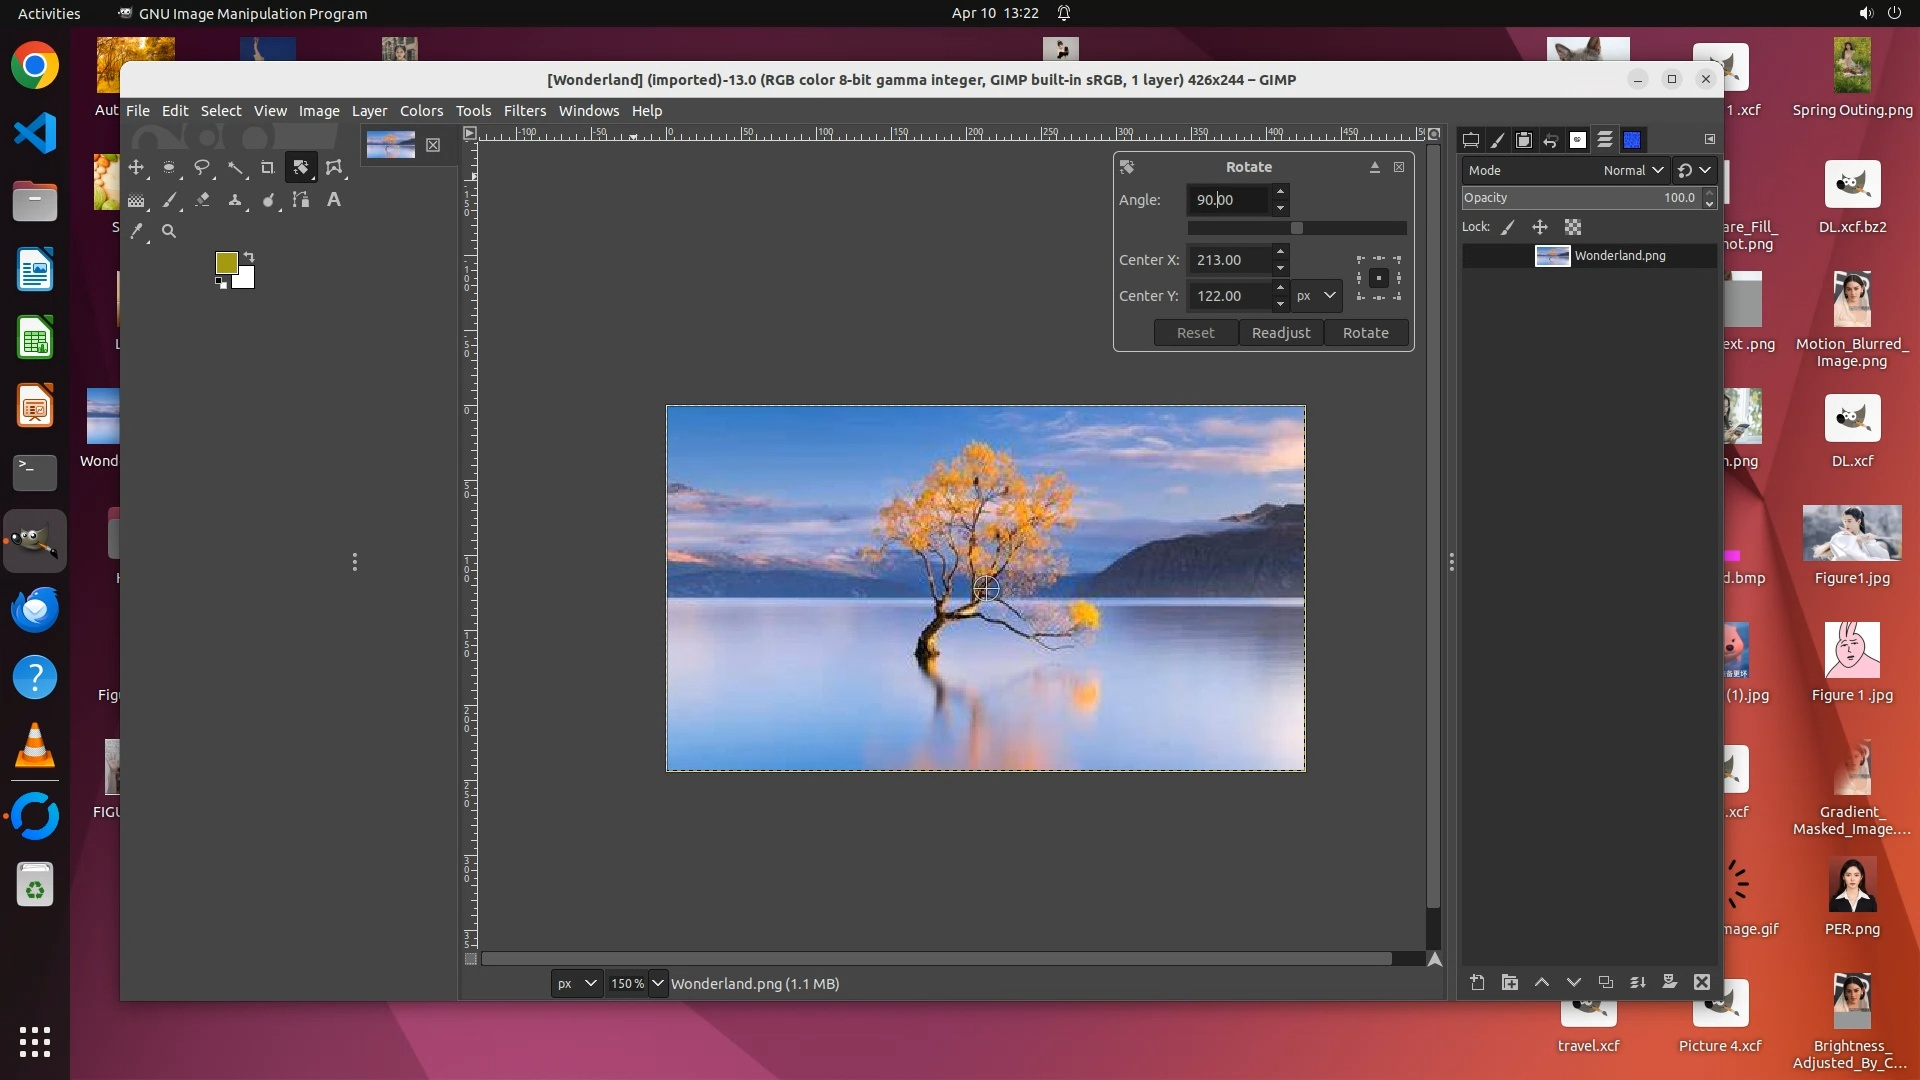This screenshot has width=1920, height=1080.
Task: Select the Crop tool in toolbox
Action: click(x=267, y=168)
